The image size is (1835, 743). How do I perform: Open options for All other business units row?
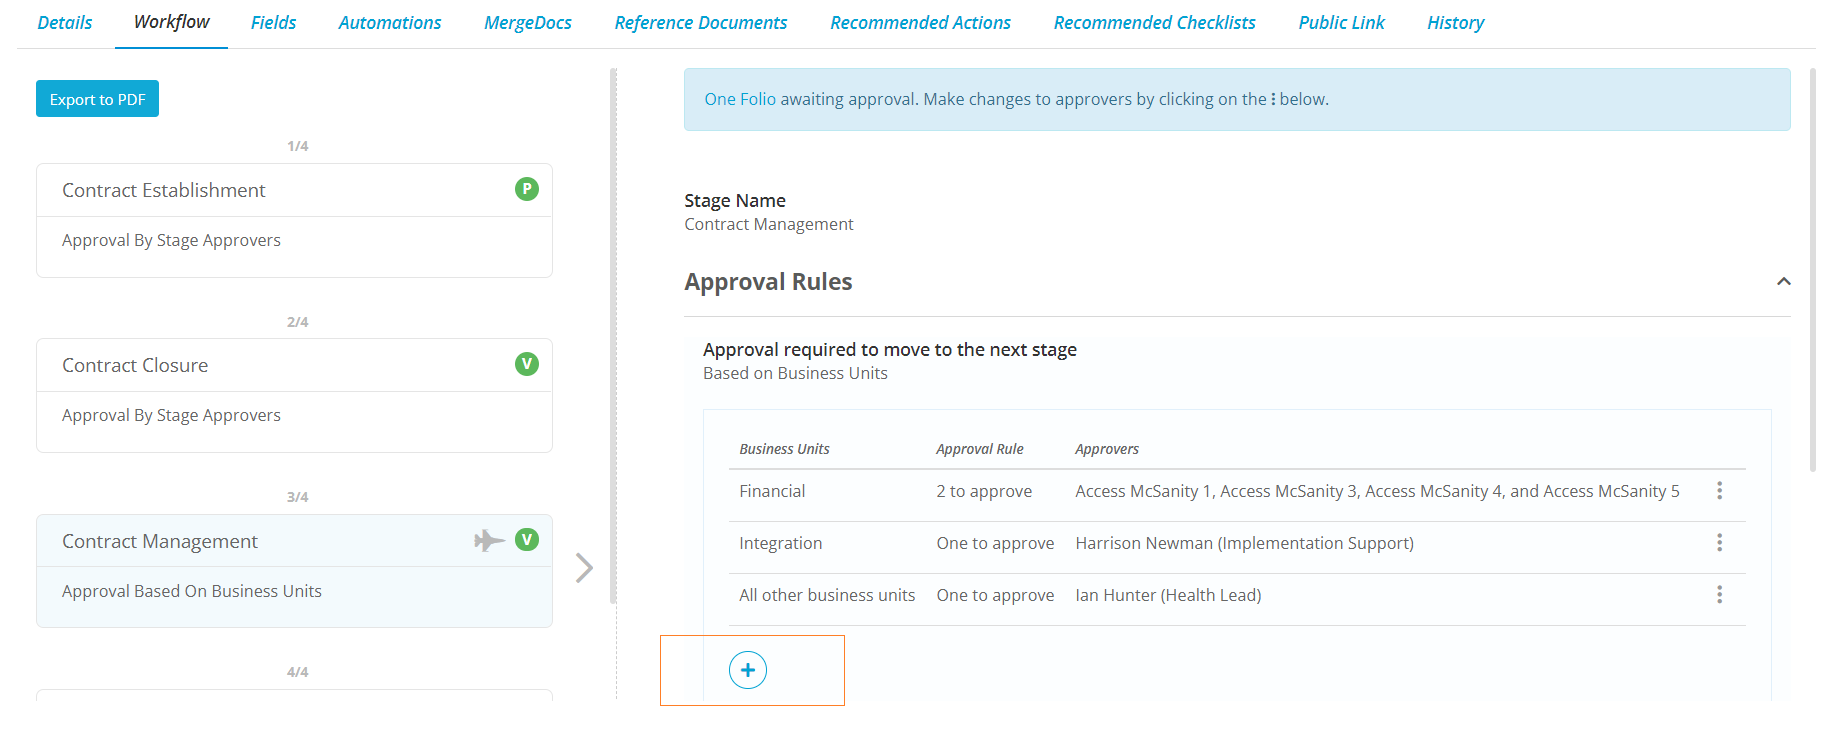click(x=1719, y=595)
